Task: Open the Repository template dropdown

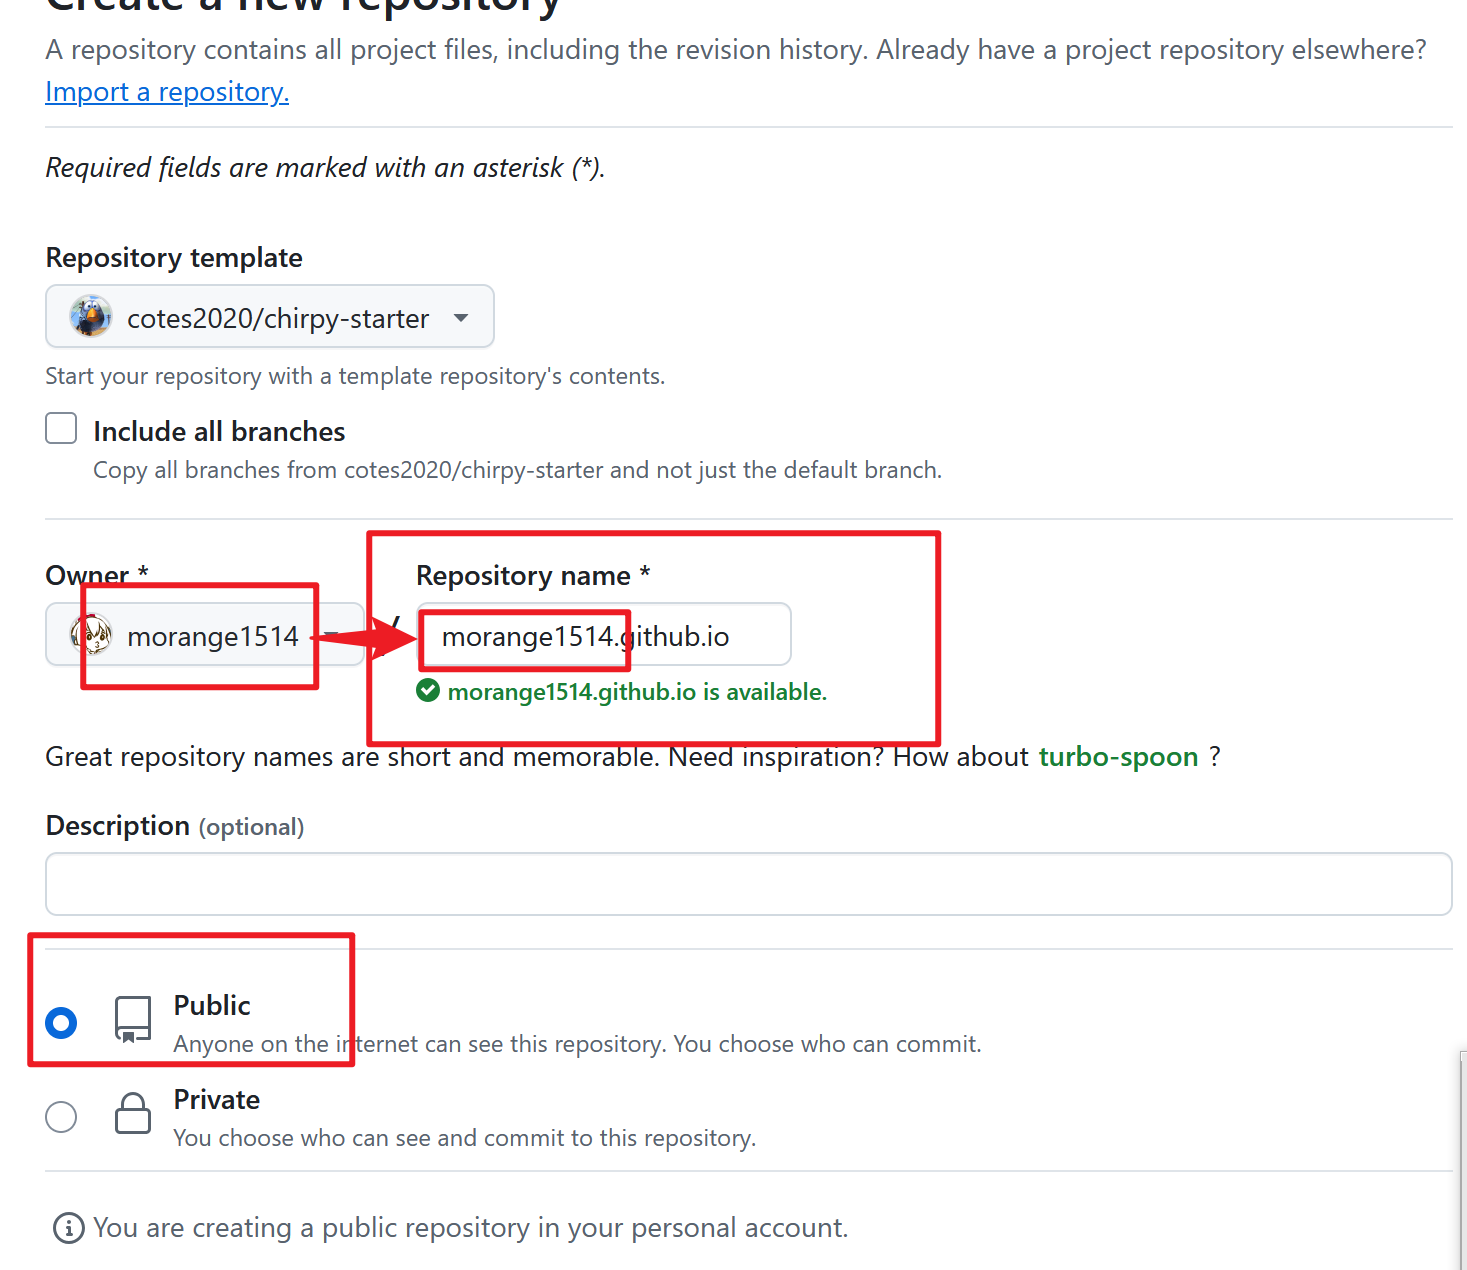Action: 270,316
